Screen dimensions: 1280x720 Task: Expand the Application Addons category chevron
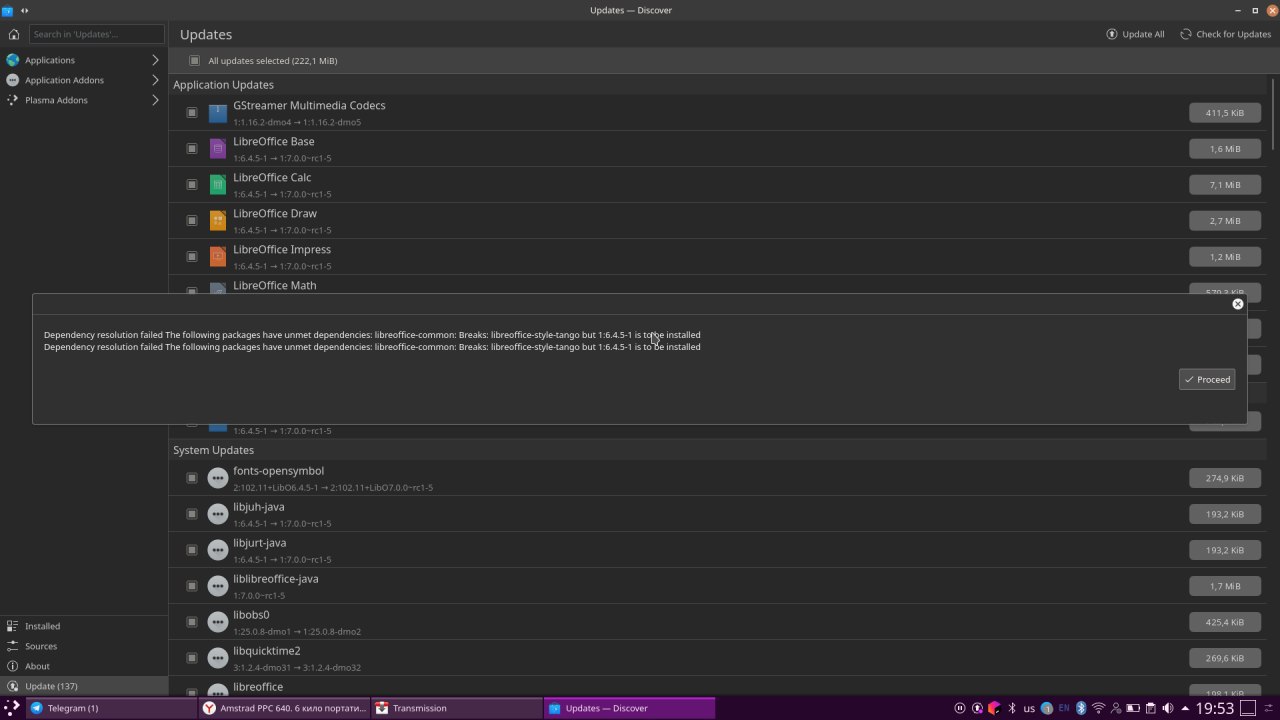tap(155, 80)
